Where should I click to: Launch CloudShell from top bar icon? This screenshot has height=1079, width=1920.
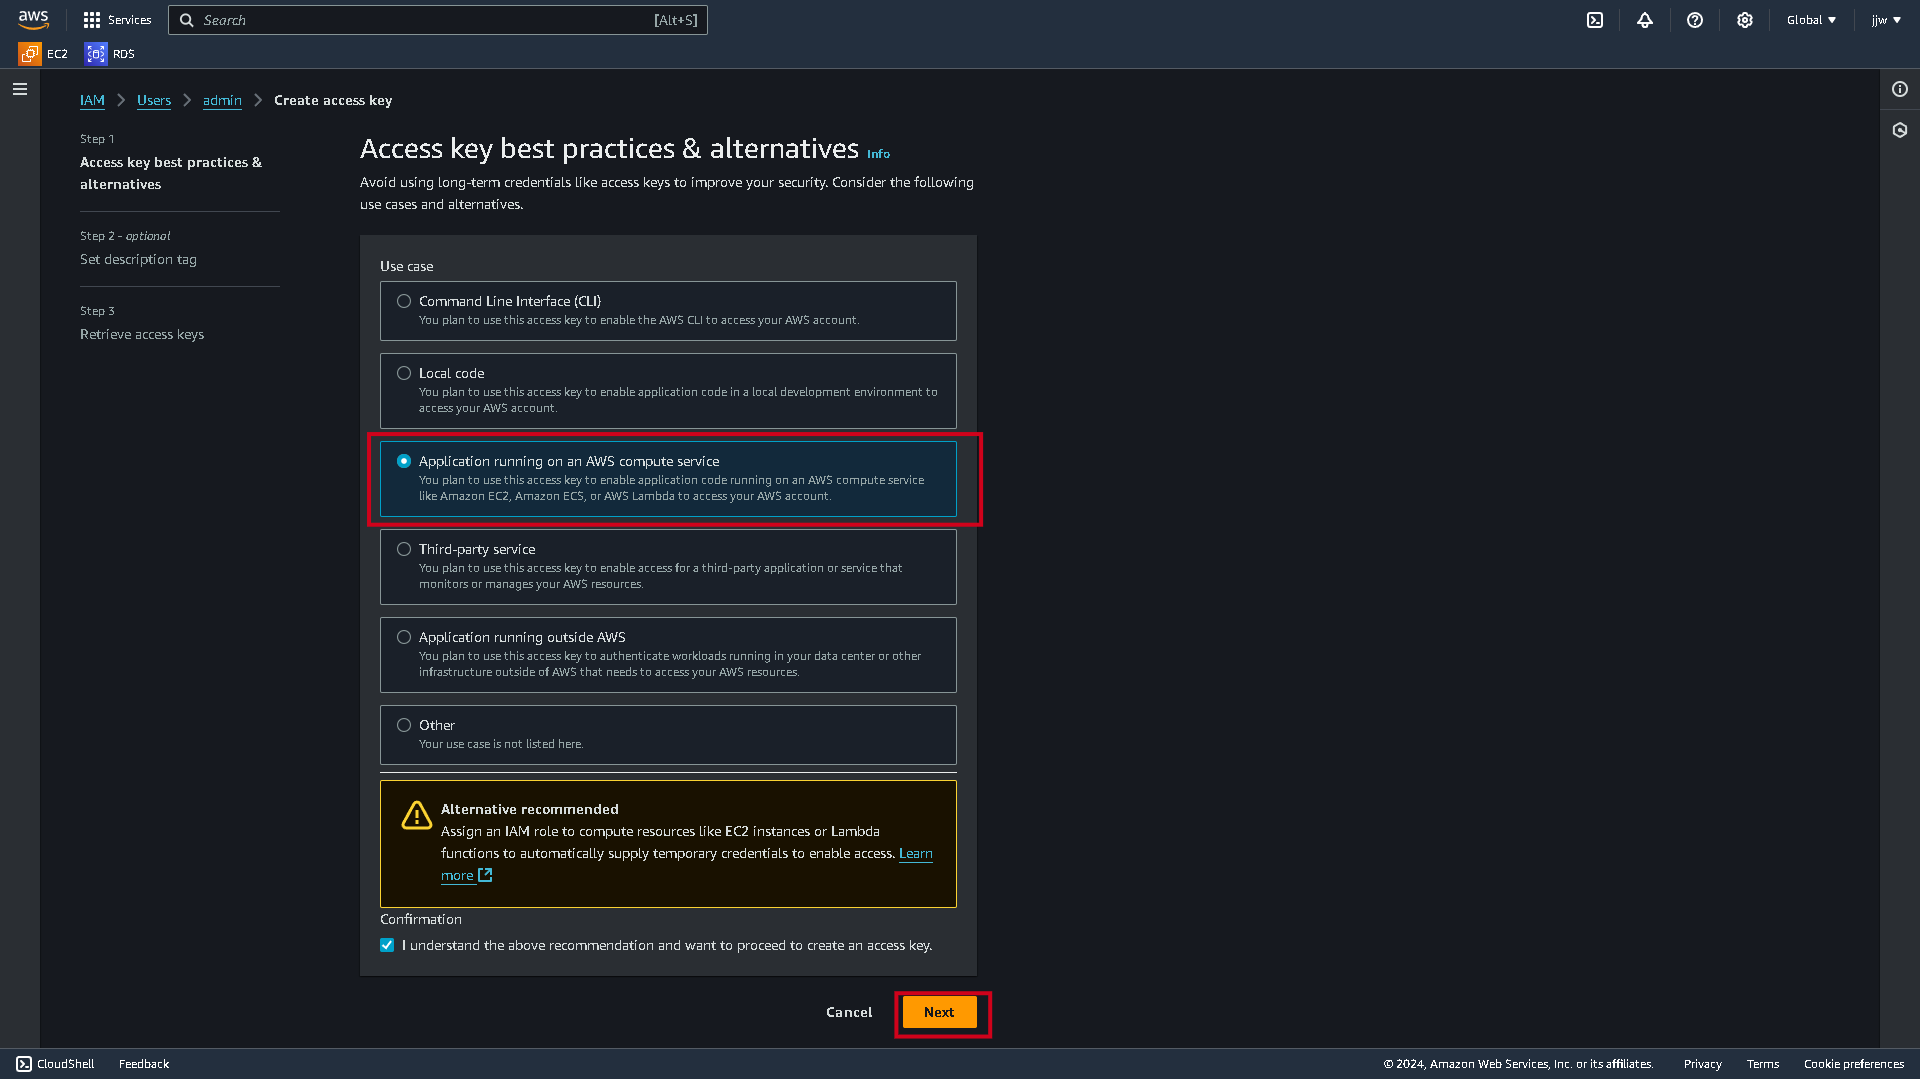1595,20
